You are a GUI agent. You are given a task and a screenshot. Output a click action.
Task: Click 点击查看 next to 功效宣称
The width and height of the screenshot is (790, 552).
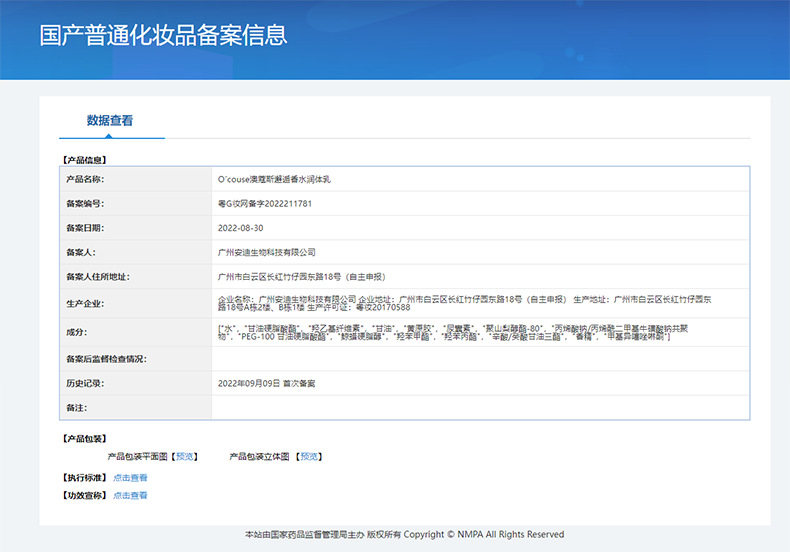(130, 495)
